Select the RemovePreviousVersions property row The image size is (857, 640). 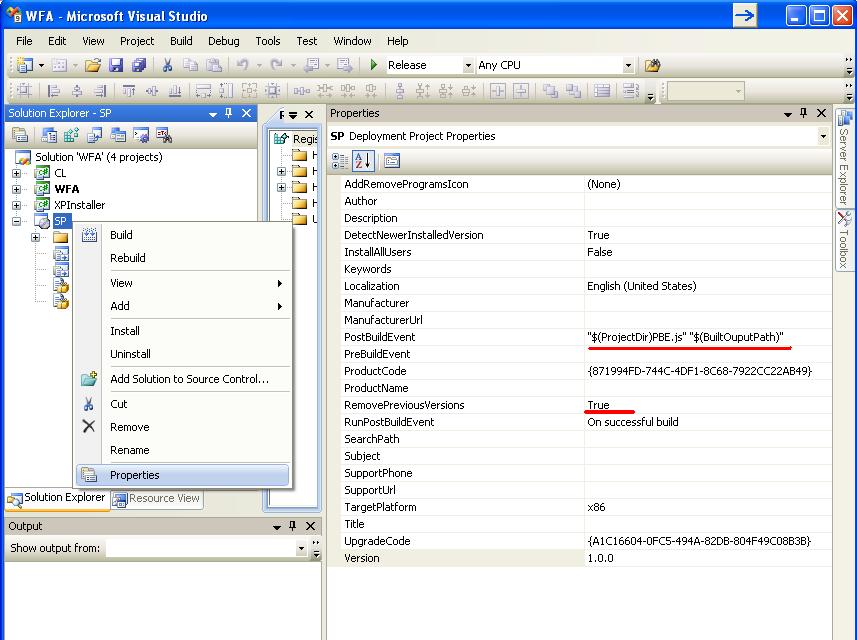585,405
